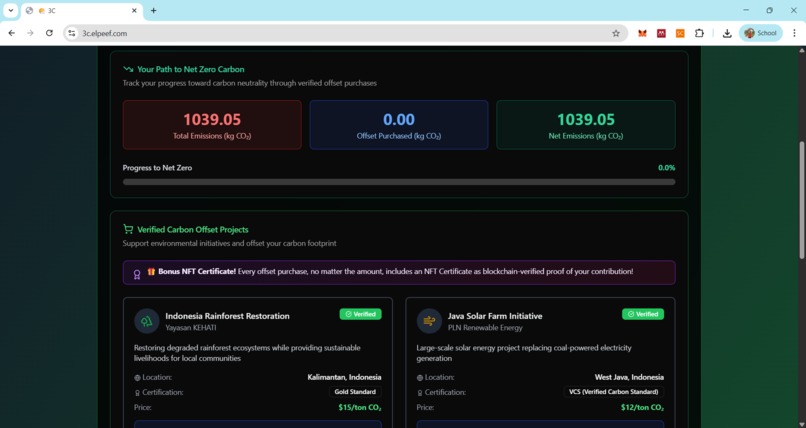The width and height of the screenshot is (806, 428).
Task: Open the MetaMask fox extension
Action: (642, 33)
